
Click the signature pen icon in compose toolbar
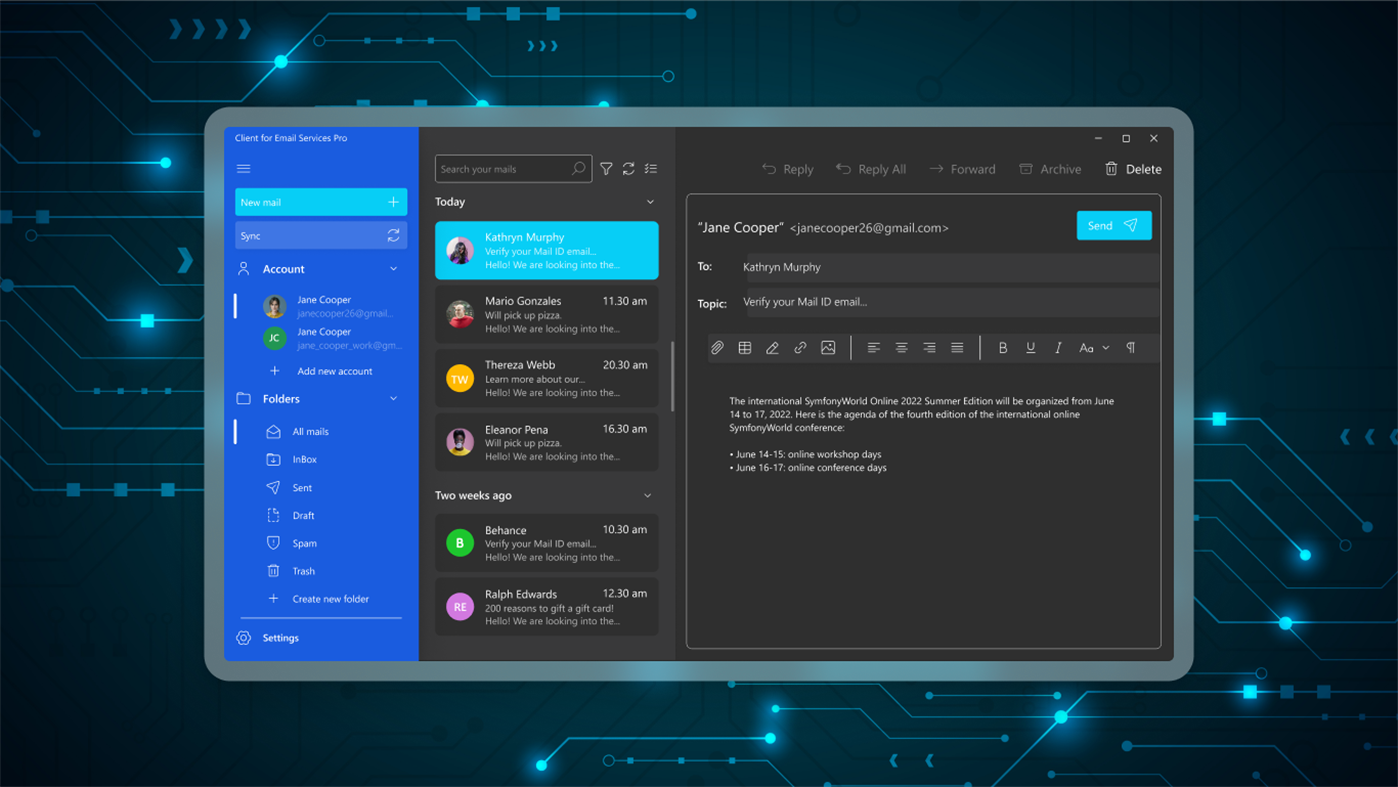[x=772, y=347]
